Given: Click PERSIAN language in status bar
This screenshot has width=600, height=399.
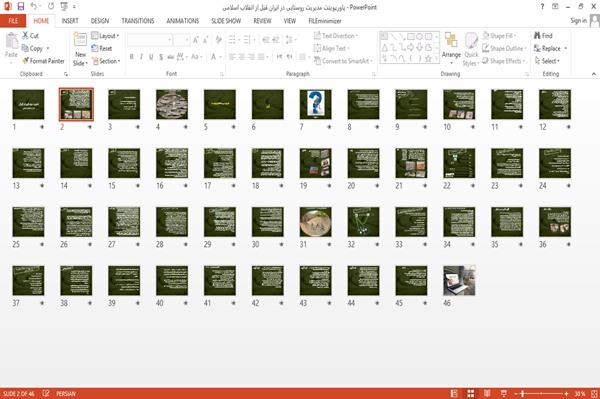Looking at the screenshot, I should tap(66, 394).
